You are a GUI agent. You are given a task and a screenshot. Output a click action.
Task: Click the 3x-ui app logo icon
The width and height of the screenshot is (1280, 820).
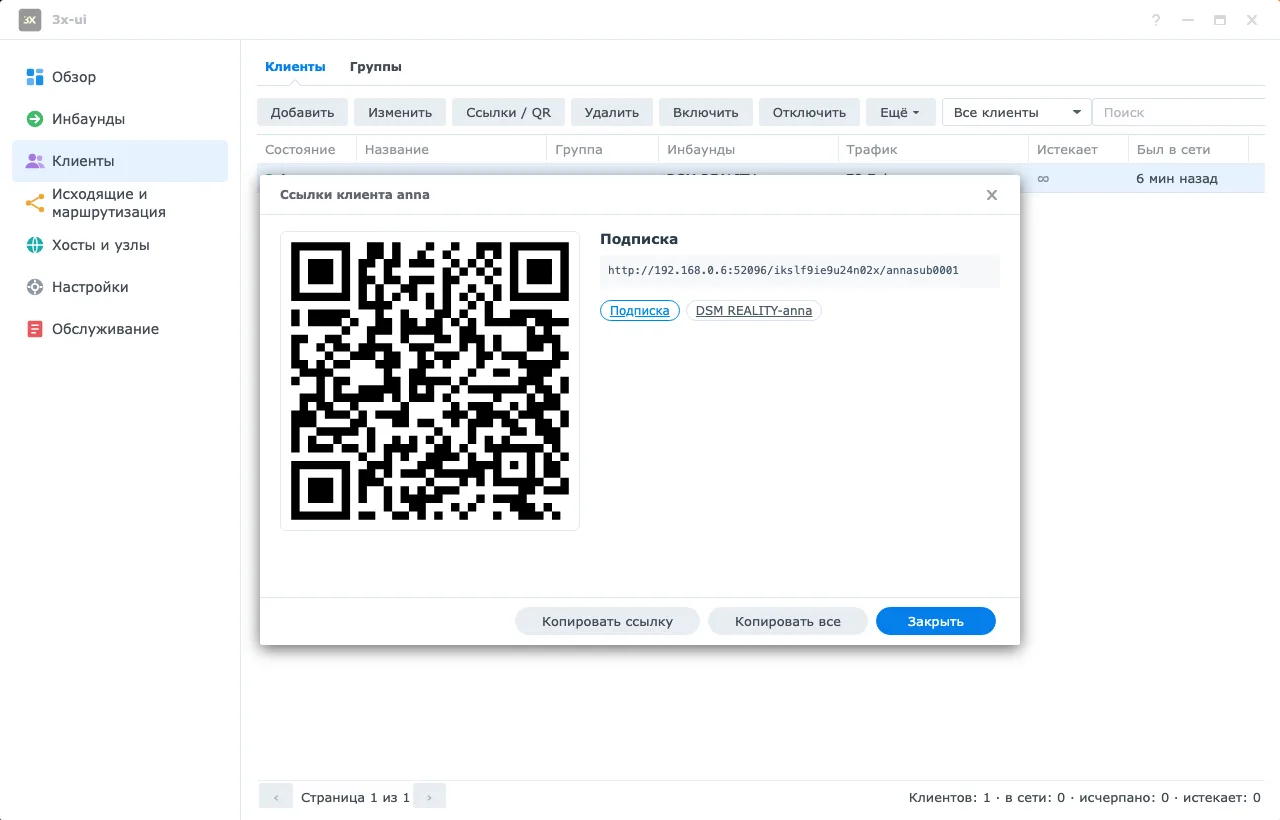point(30,20)
